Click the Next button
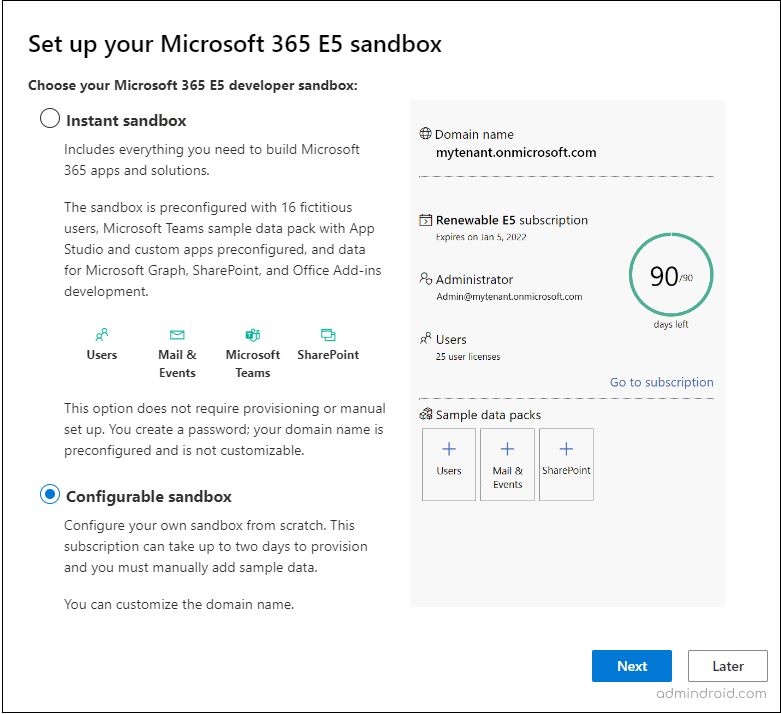 point(632,666)
